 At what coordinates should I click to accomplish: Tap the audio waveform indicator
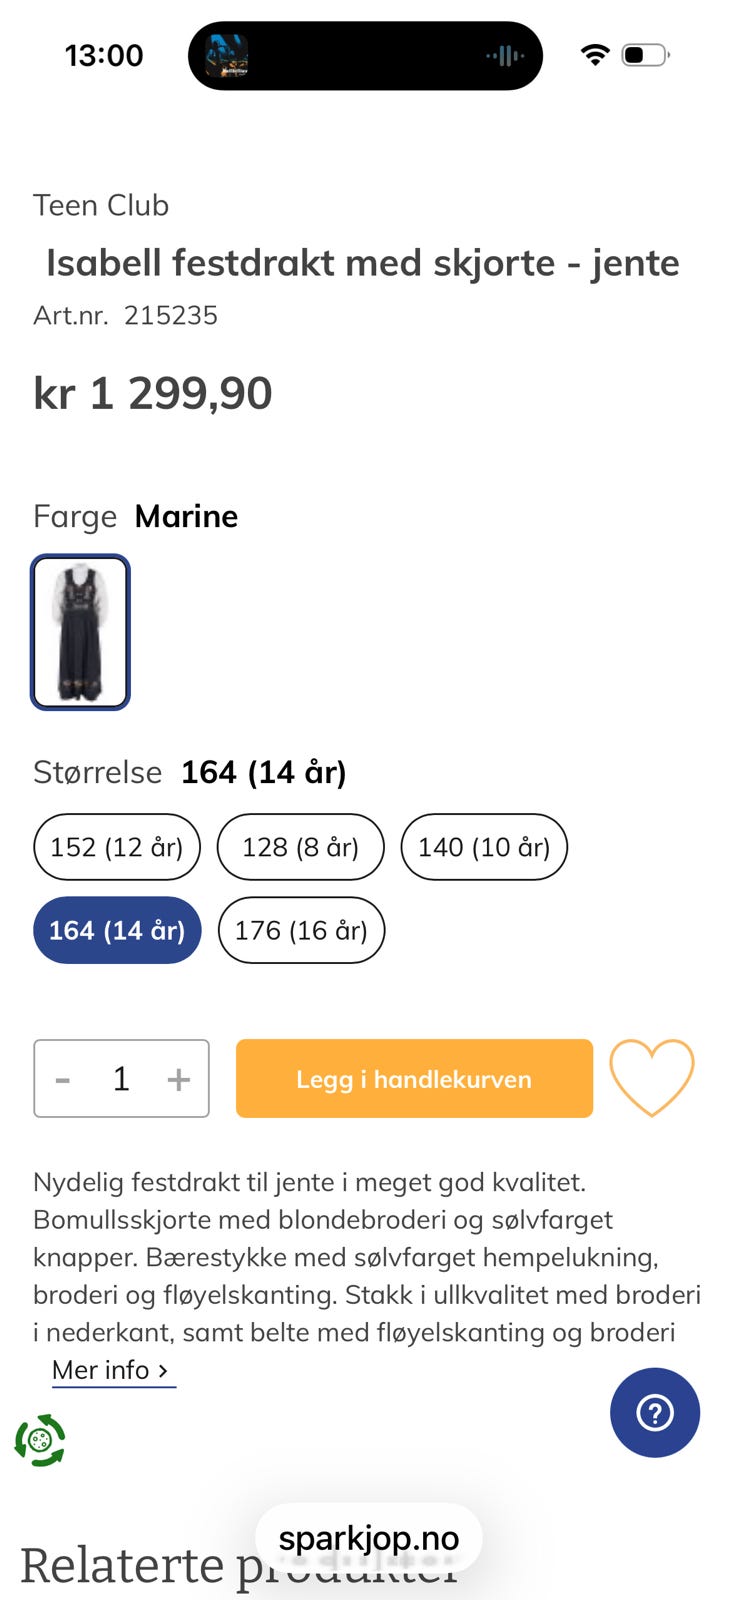pyautogui.click(x=505, y=56)
